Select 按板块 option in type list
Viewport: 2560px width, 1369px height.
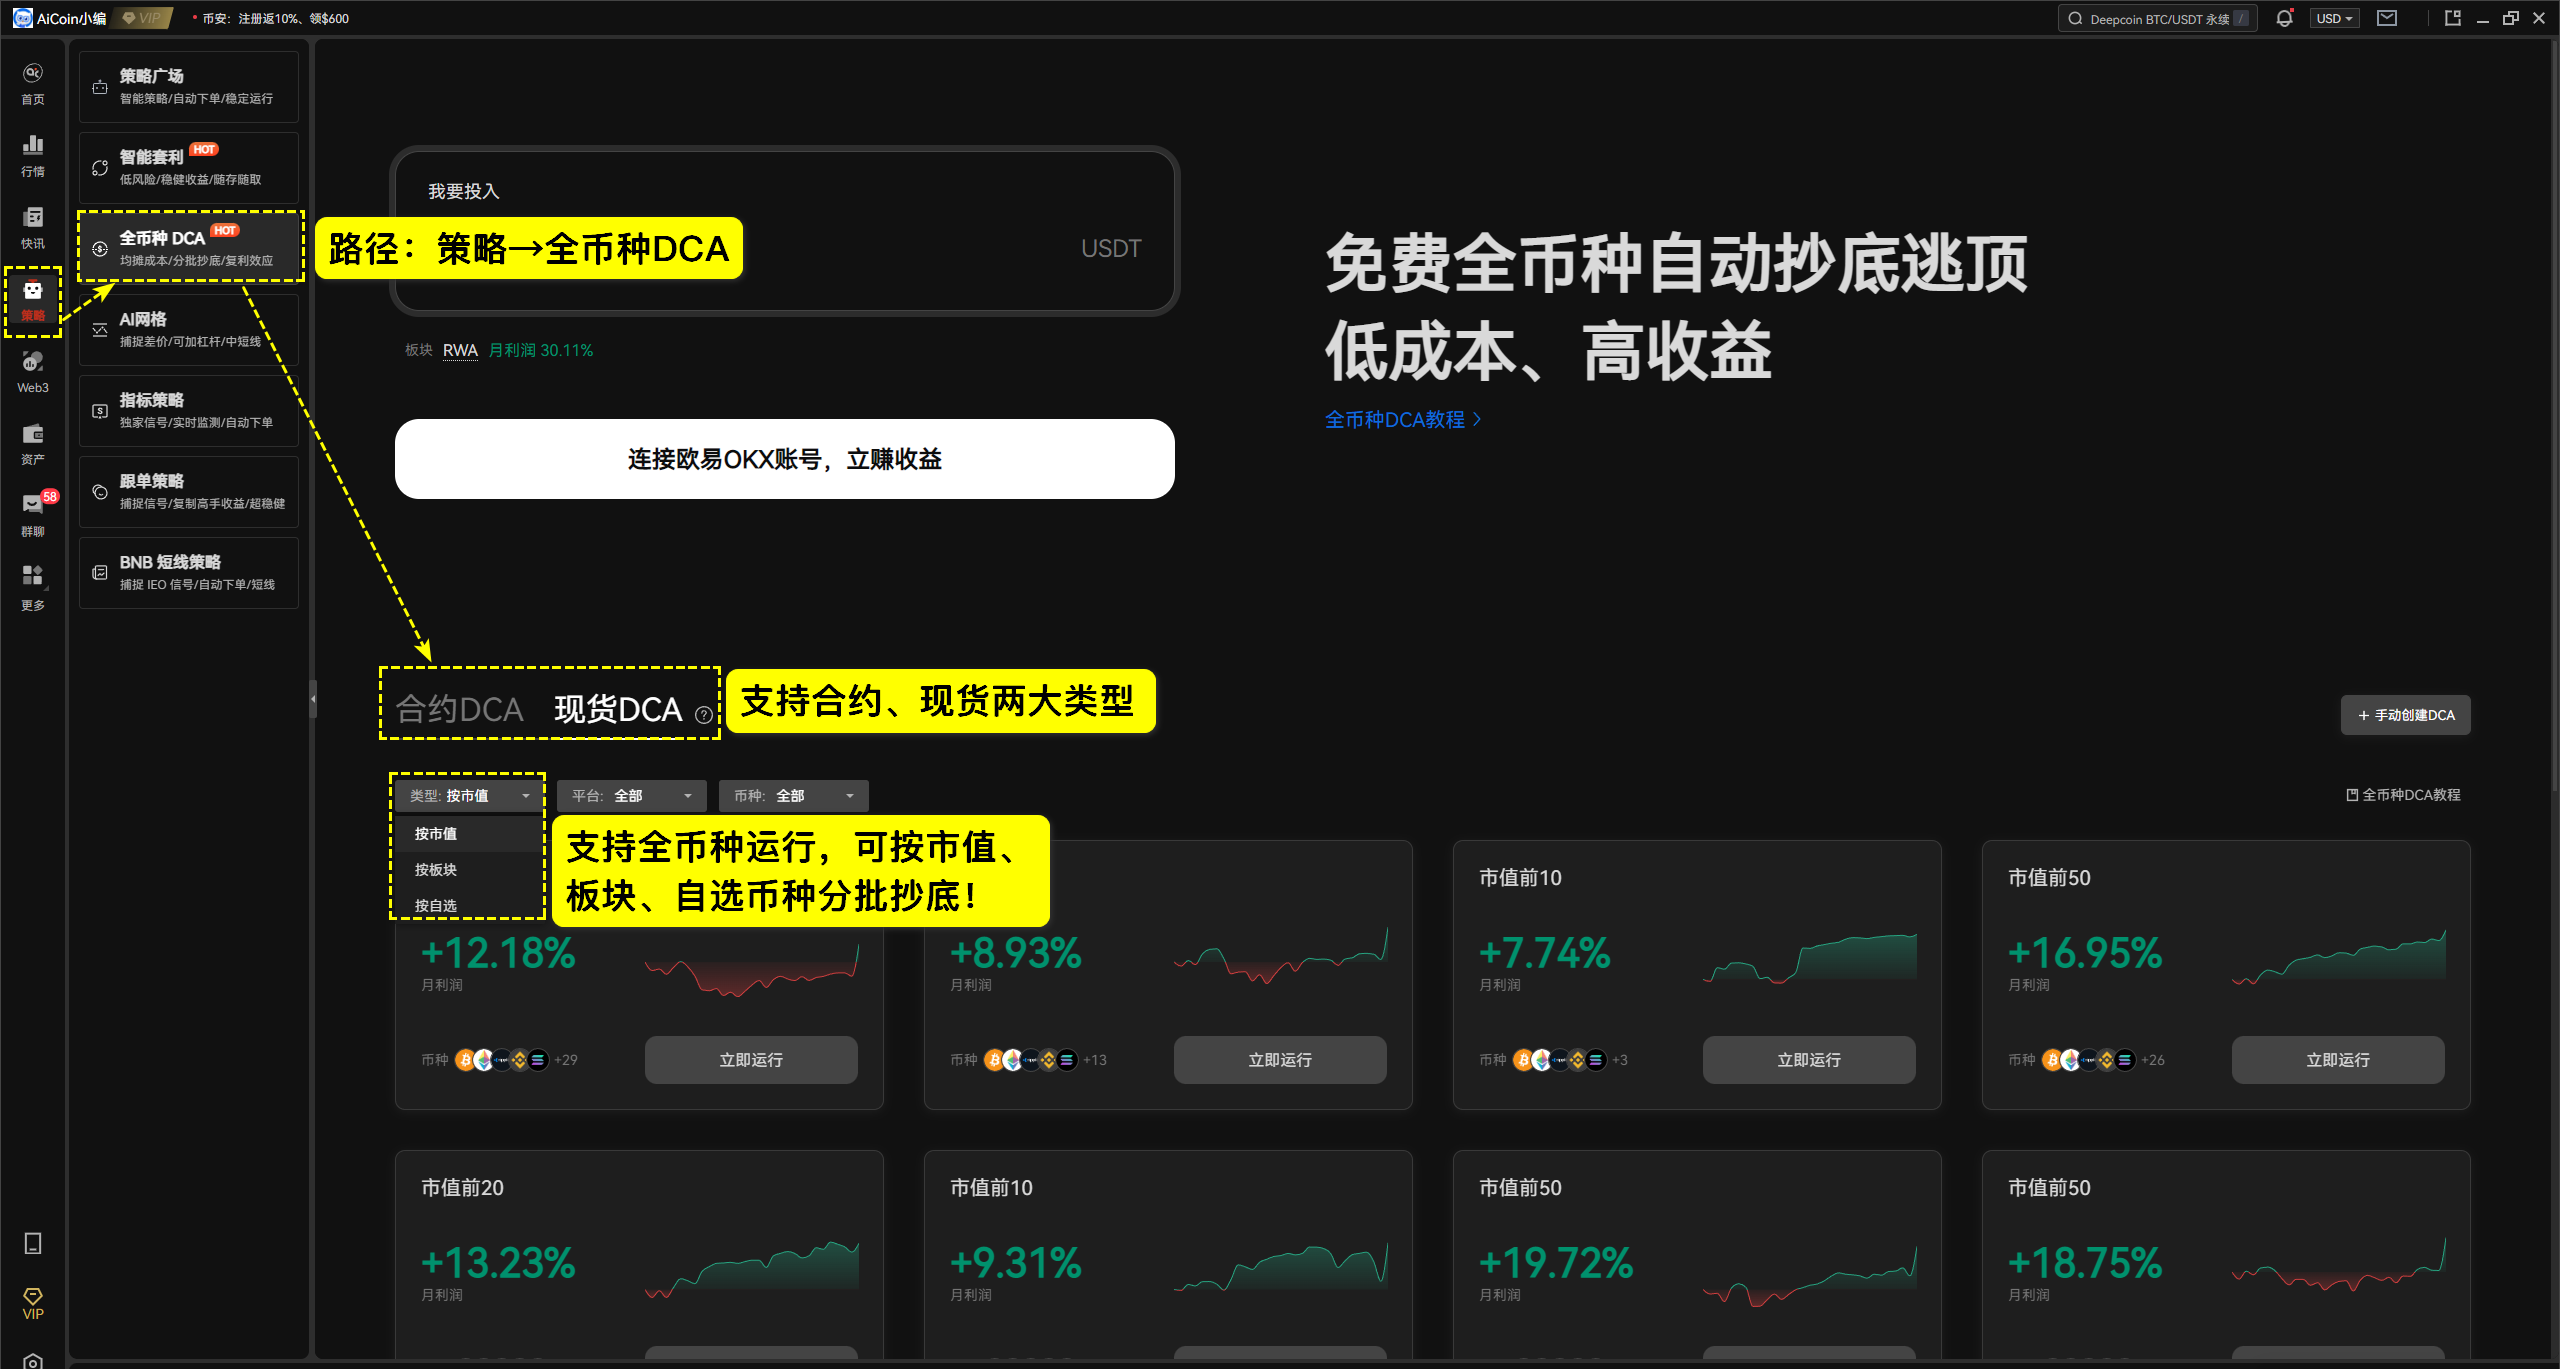[467, 870]
